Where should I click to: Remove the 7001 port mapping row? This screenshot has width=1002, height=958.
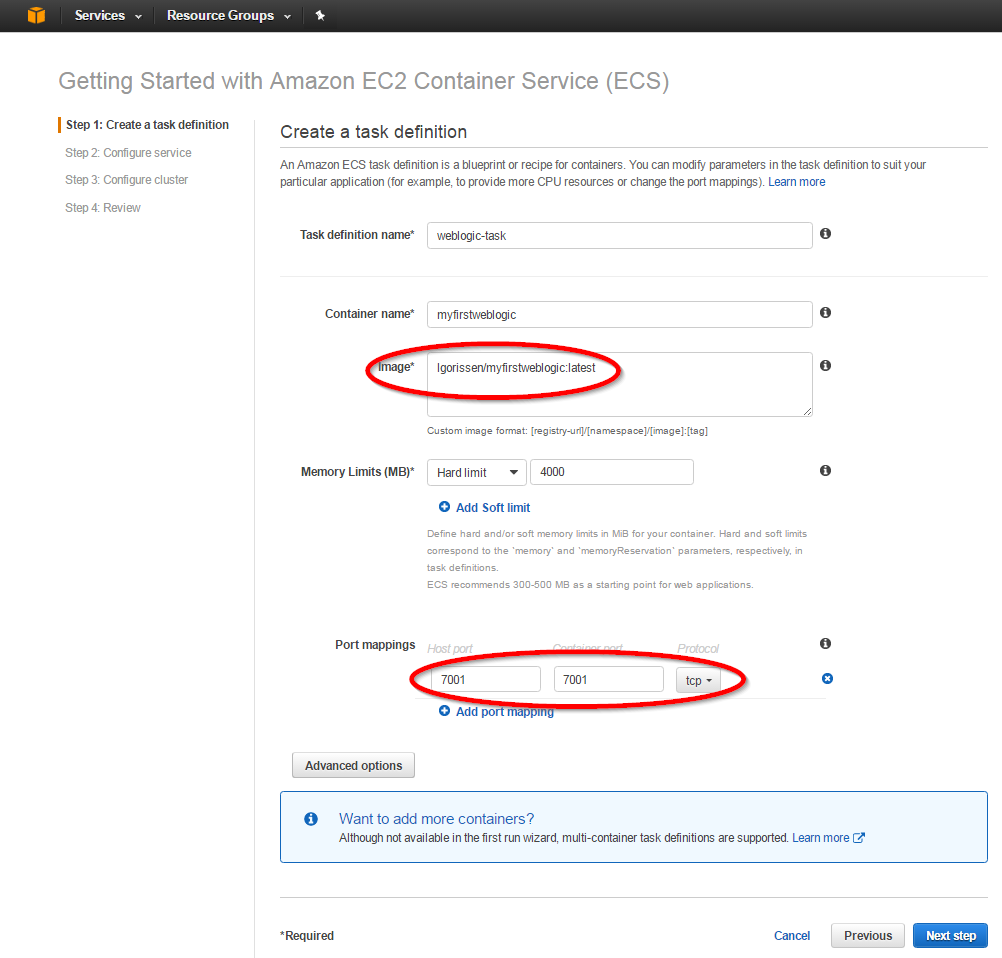tap(827, 679)
